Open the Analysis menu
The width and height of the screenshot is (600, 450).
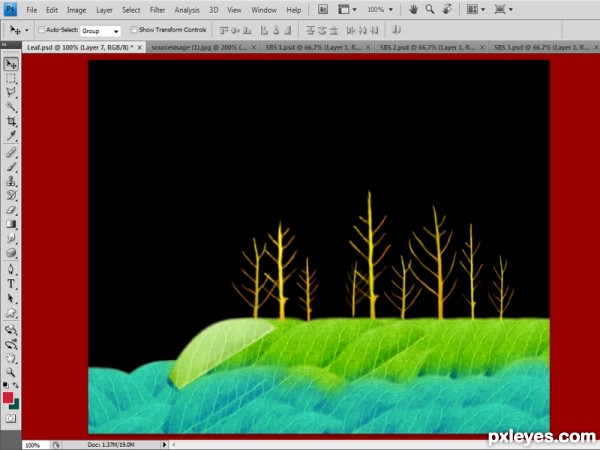click(187, 10)
